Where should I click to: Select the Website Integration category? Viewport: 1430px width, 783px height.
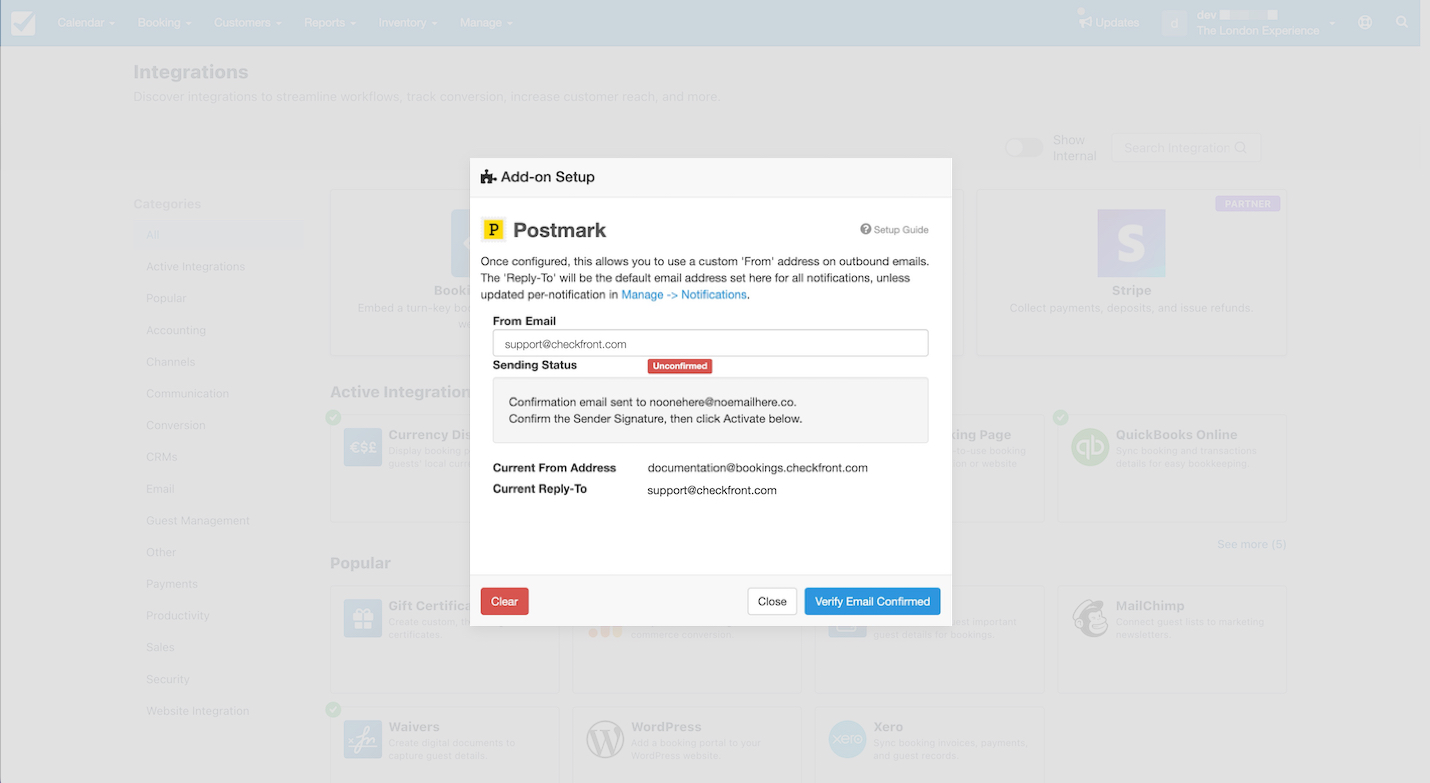click(x=198, y=711)
